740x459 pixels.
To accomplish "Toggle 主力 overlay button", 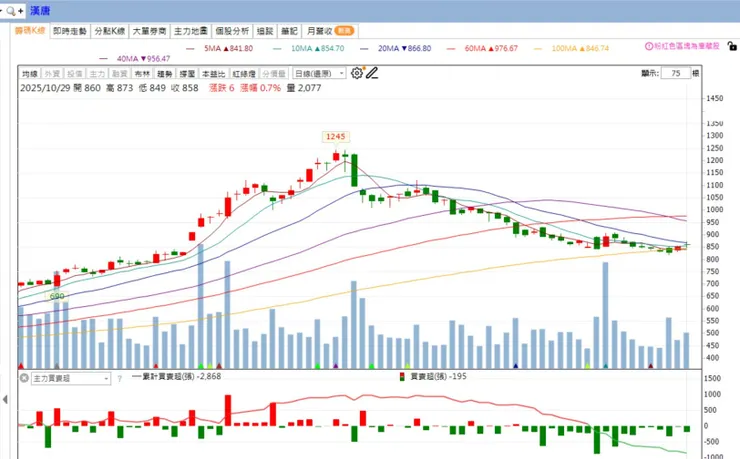I will (97, 74).
